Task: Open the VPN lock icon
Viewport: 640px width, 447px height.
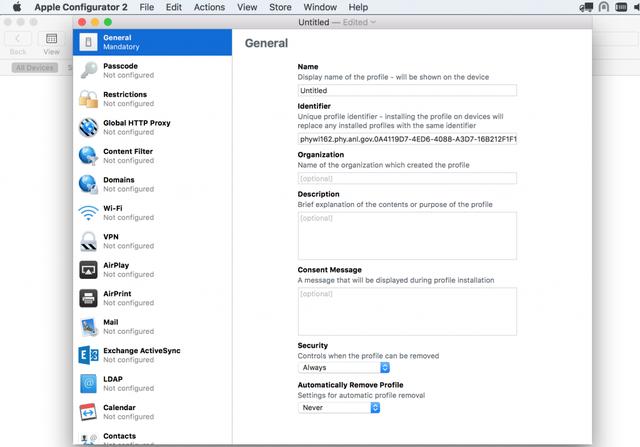Action: (x=89, y=241)
